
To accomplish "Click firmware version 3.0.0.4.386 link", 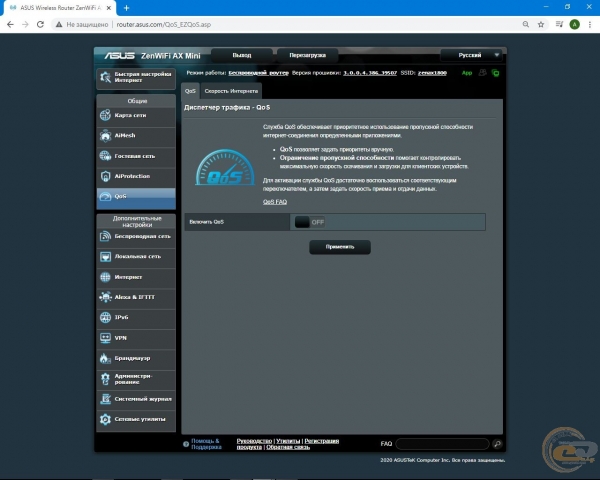I will point(370,73).
